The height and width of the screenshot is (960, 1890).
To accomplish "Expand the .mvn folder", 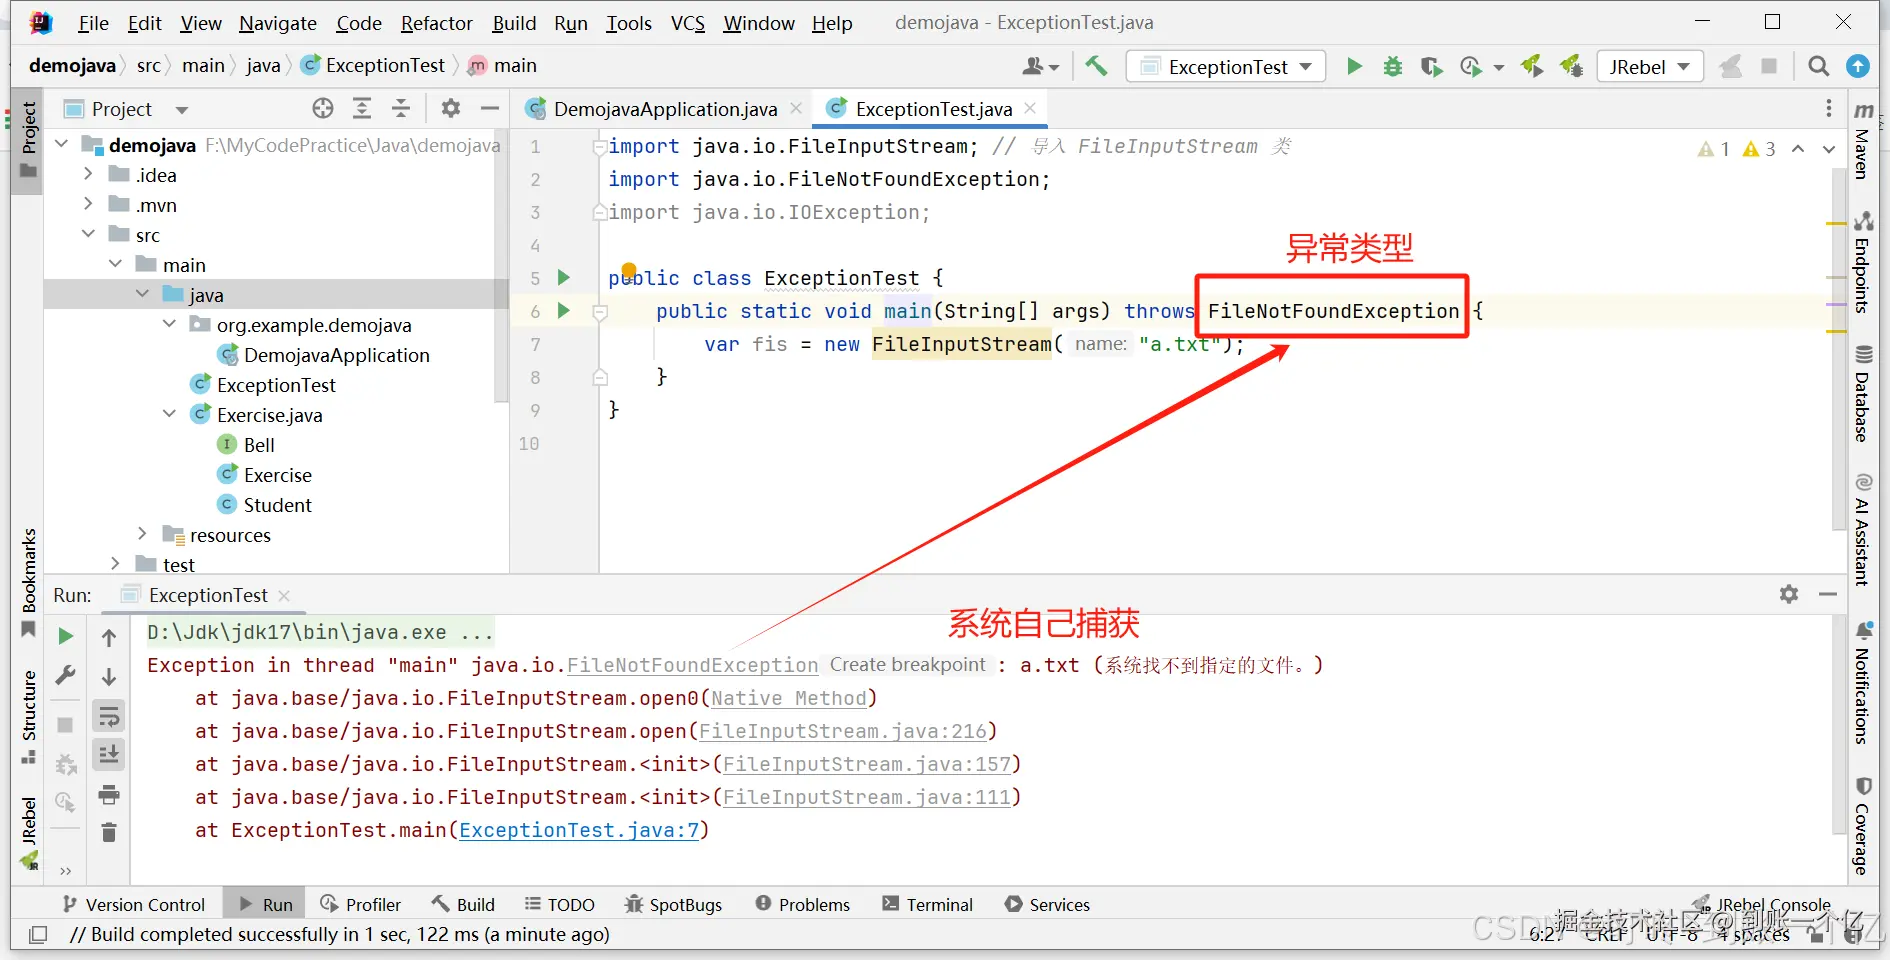I will [x=88, y=204].
